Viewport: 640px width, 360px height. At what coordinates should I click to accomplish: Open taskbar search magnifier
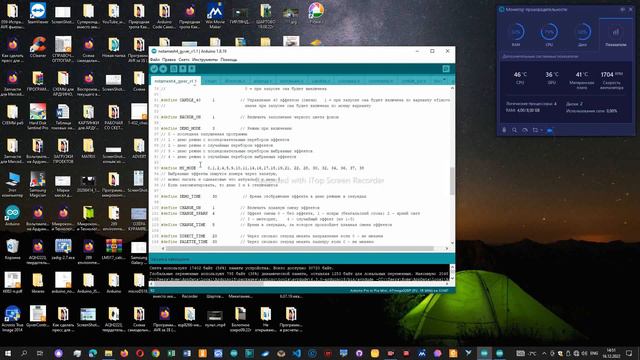(24, 353)
